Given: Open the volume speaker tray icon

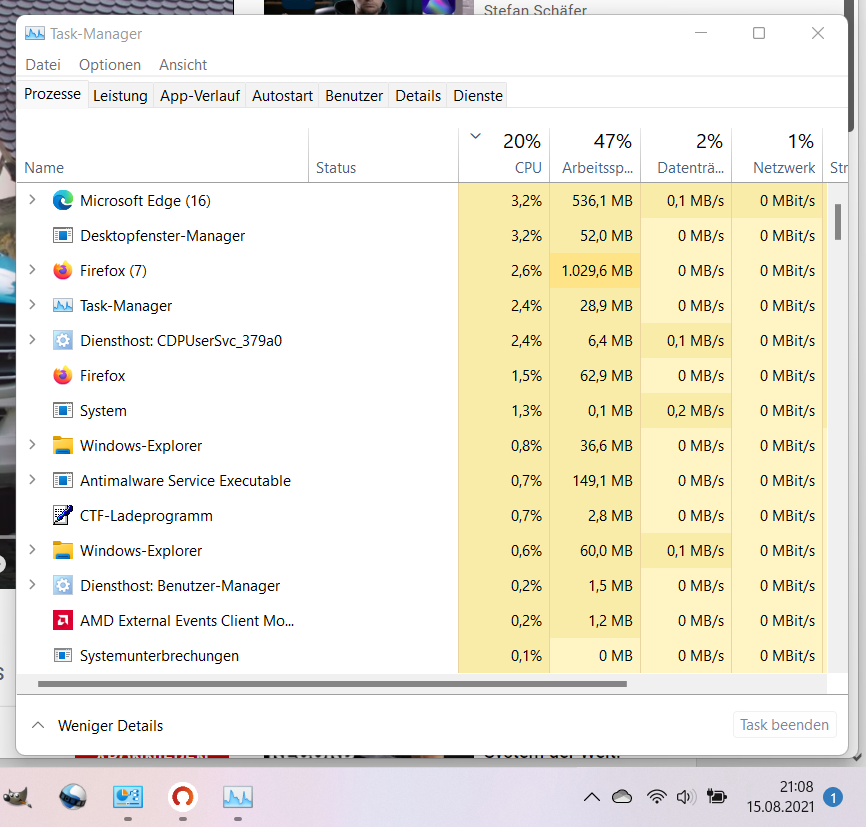Looking at the screenshot, I should pyautogui.click(x=686, y=797).
